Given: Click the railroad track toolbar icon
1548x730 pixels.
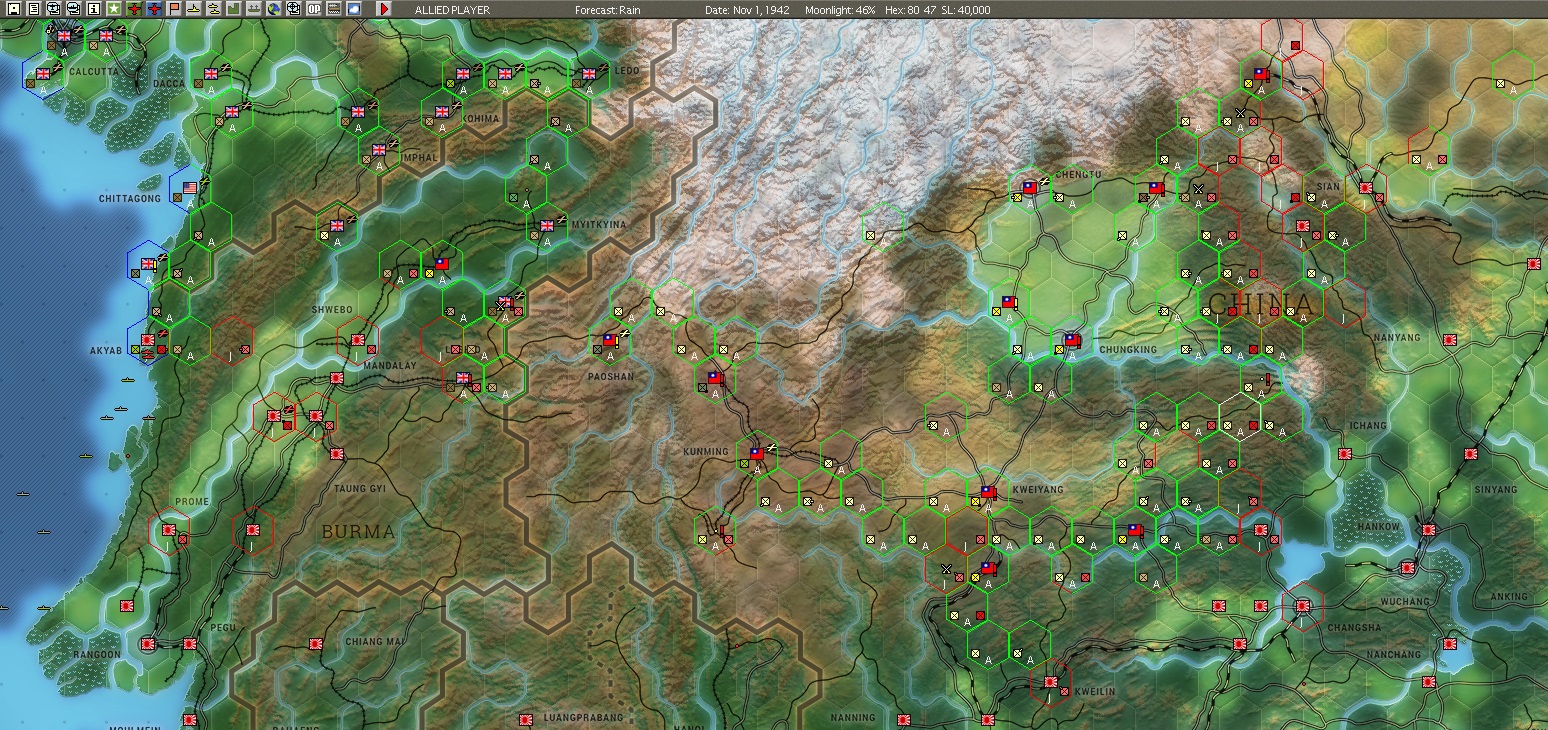Looking at the screenshot, I should click(x=334, y=9).
